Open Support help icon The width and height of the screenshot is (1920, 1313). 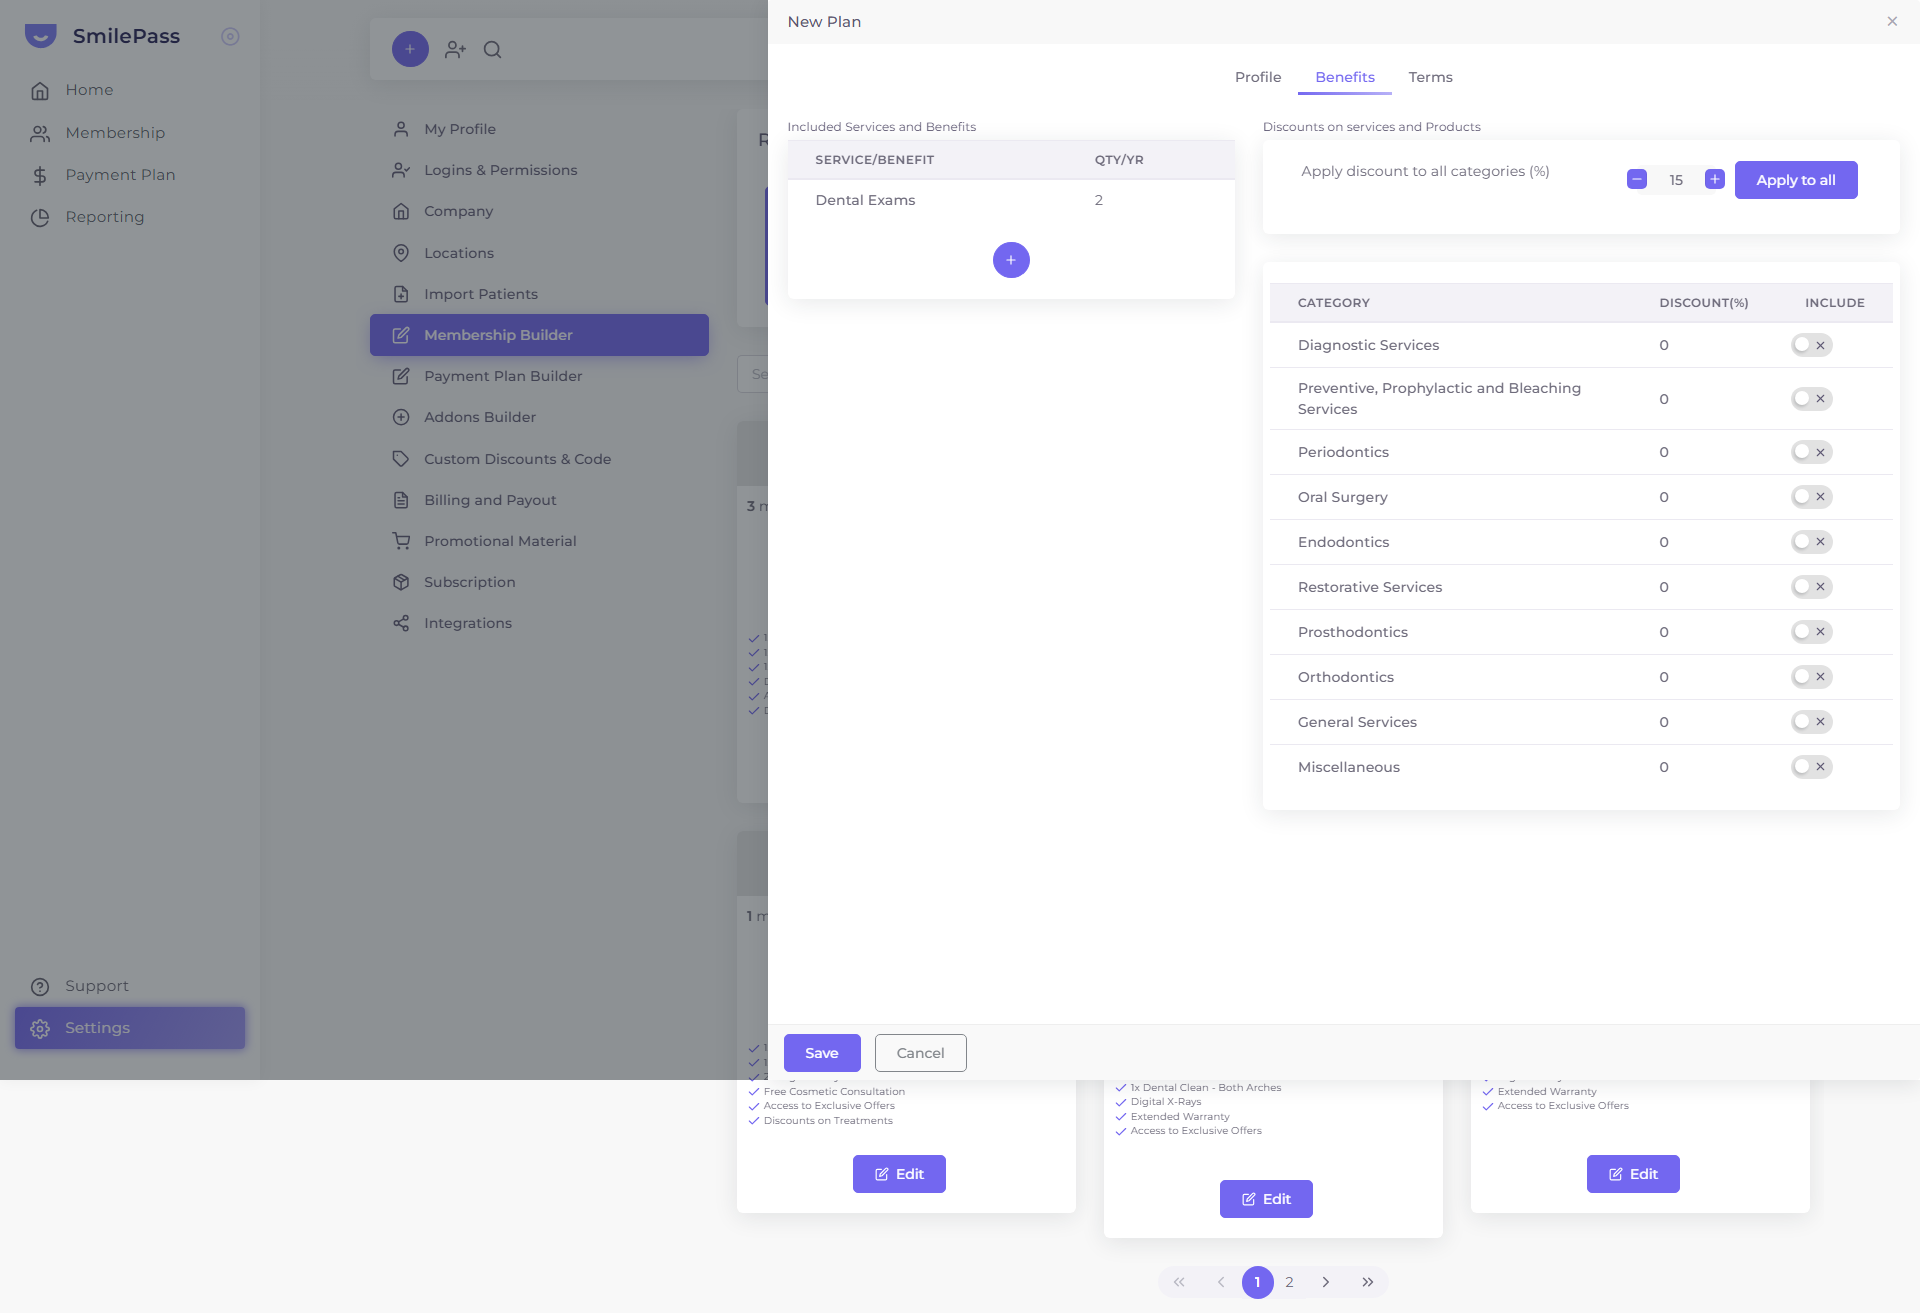coord(40,987)
